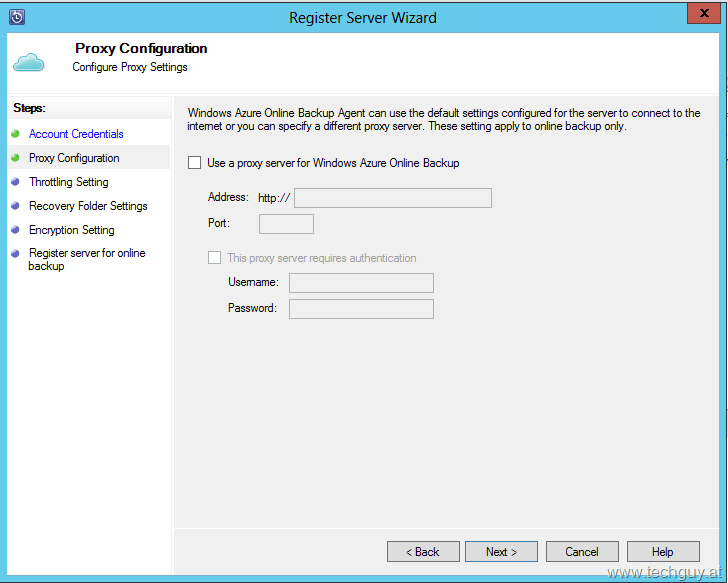Click green bullet next to Proxy Configuration step
The image size is (728, 583).
(x=15, y=158)
